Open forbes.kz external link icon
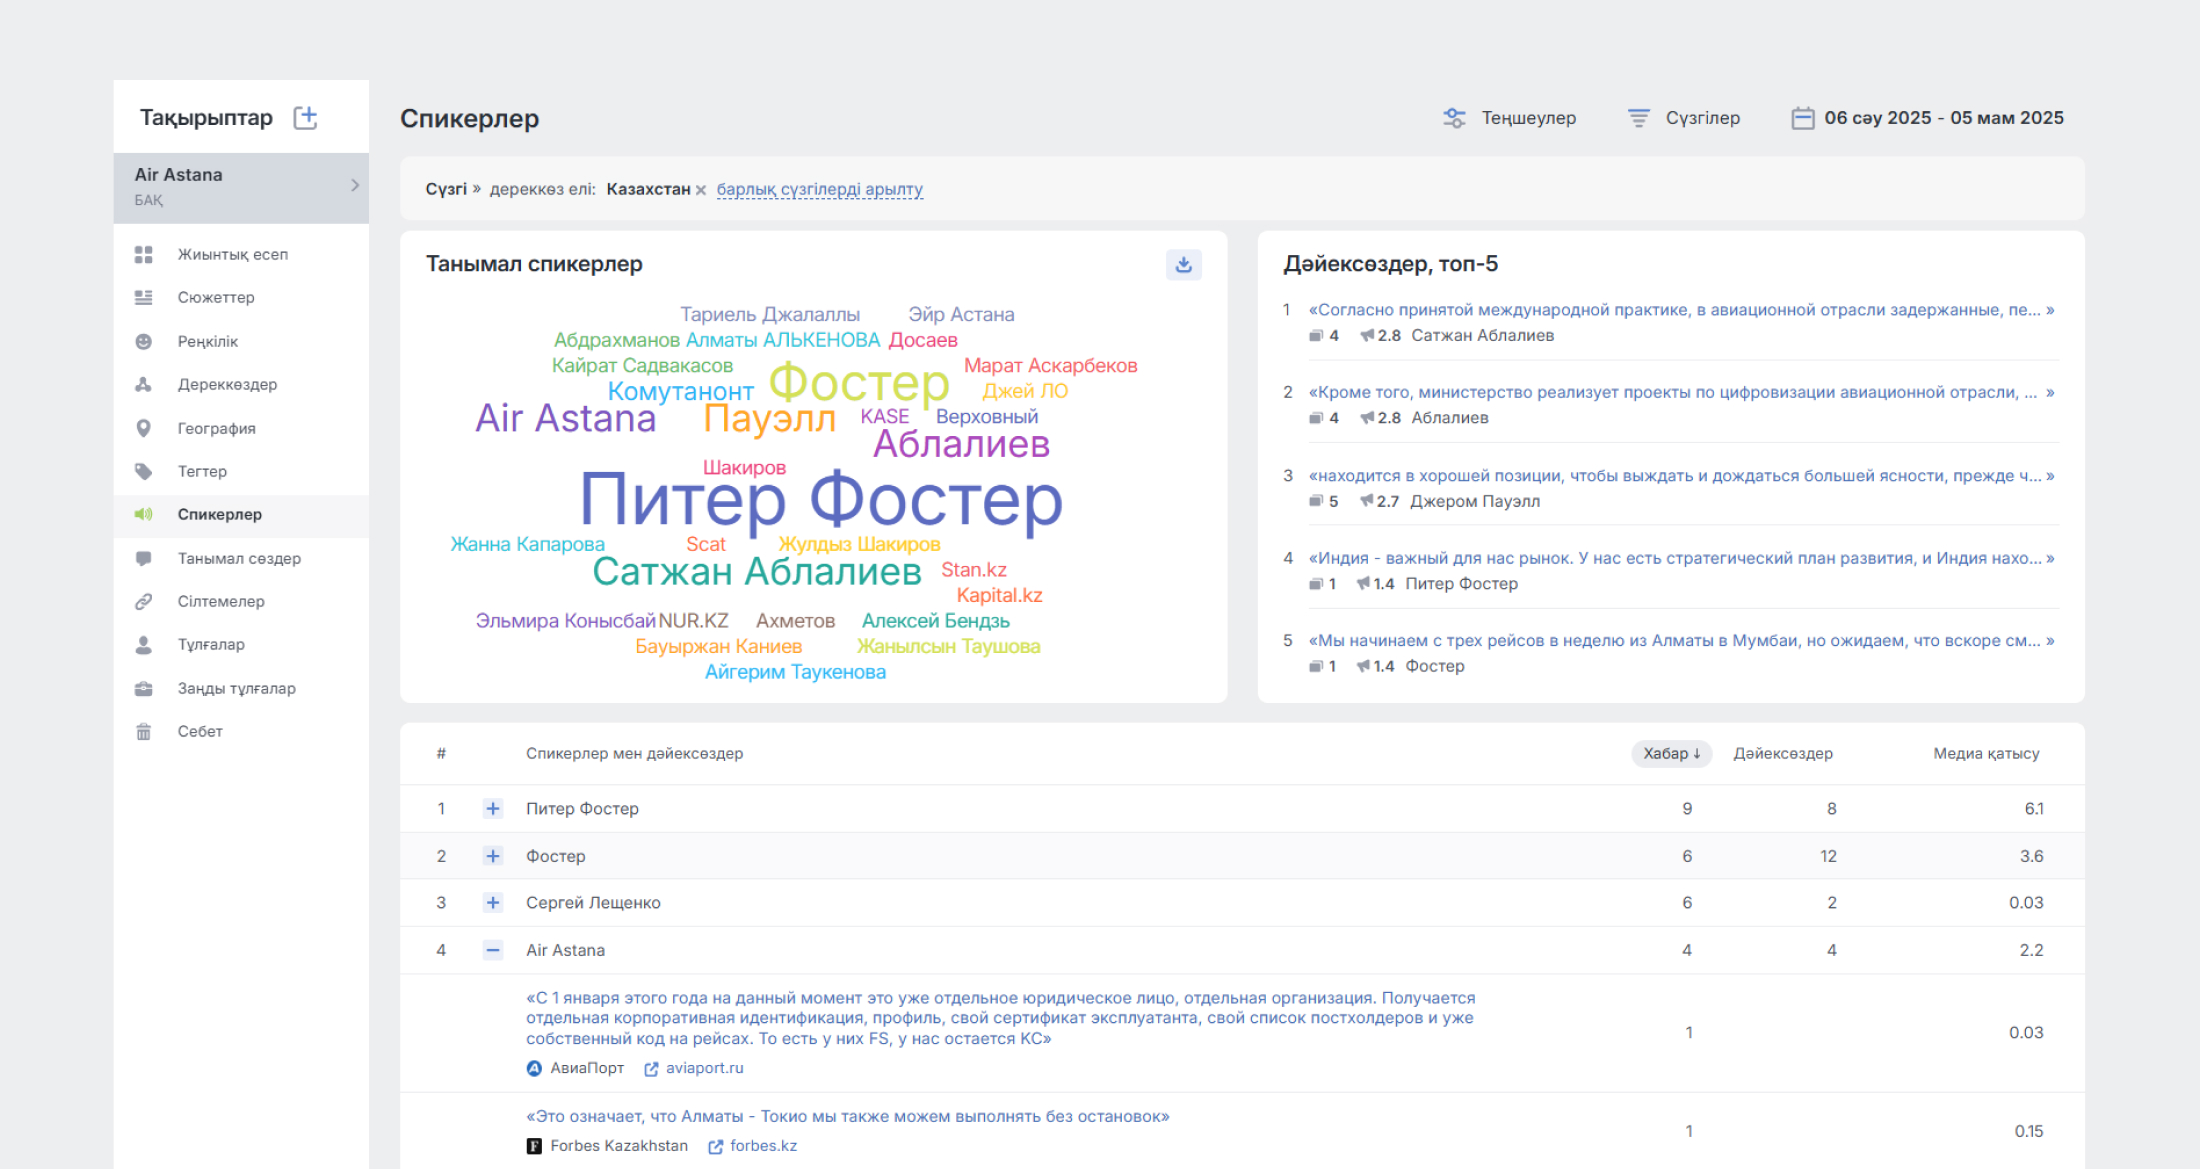2200x1169 pixels. coord(715,1147)
